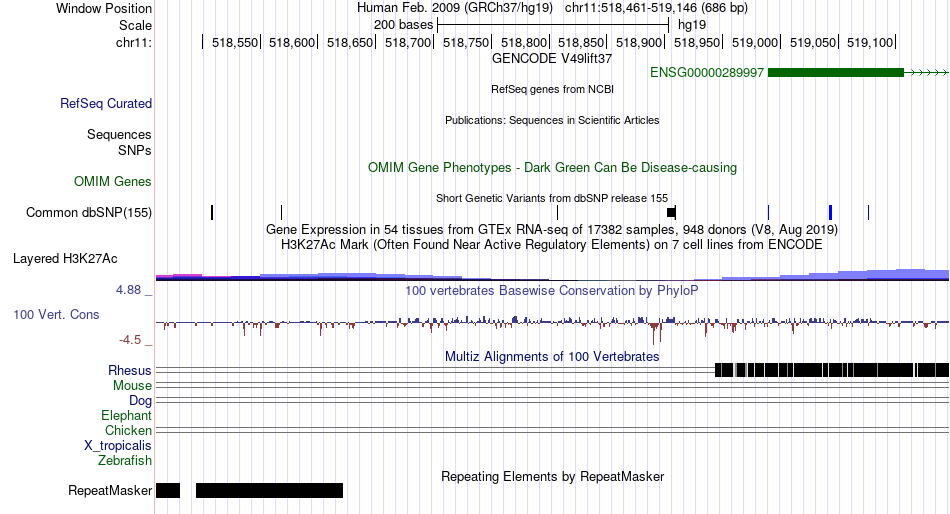This screenshot has height=514, width=950.
Task: Open GENCODE V49lift37 track title
Action: pos(552,59)
